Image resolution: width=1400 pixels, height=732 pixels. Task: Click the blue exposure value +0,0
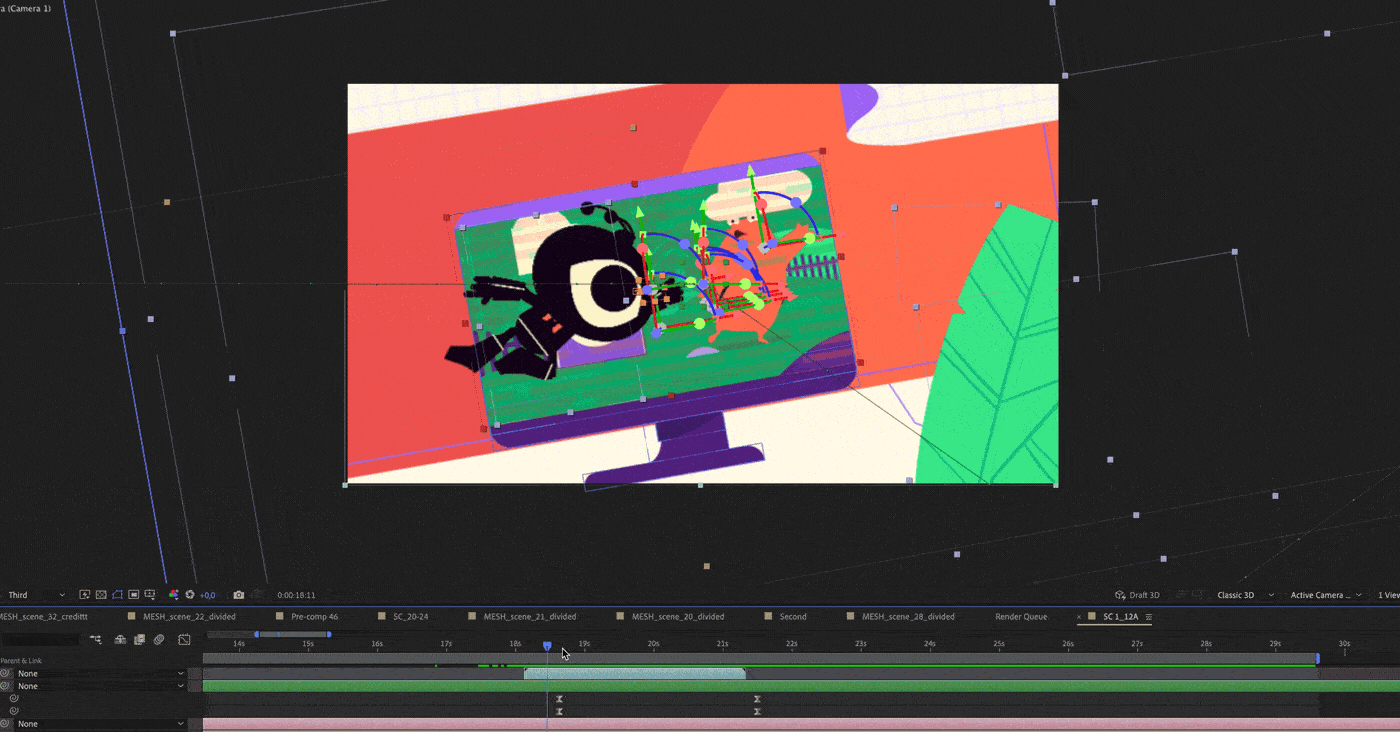pyautogui.click(x=207, y=595)
